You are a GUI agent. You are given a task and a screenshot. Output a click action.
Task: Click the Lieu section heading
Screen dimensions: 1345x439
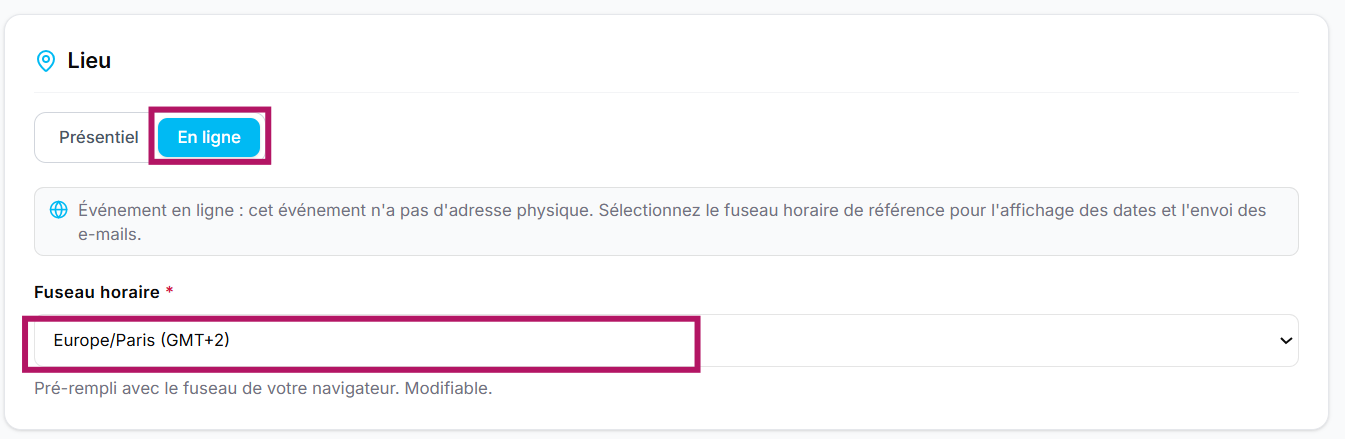(89, 61)
